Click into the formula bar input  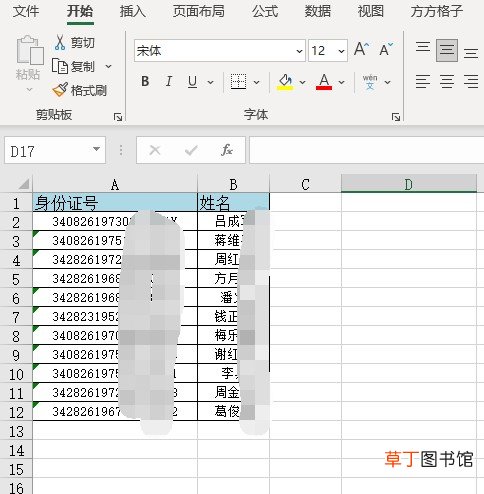tap(366, 150)
